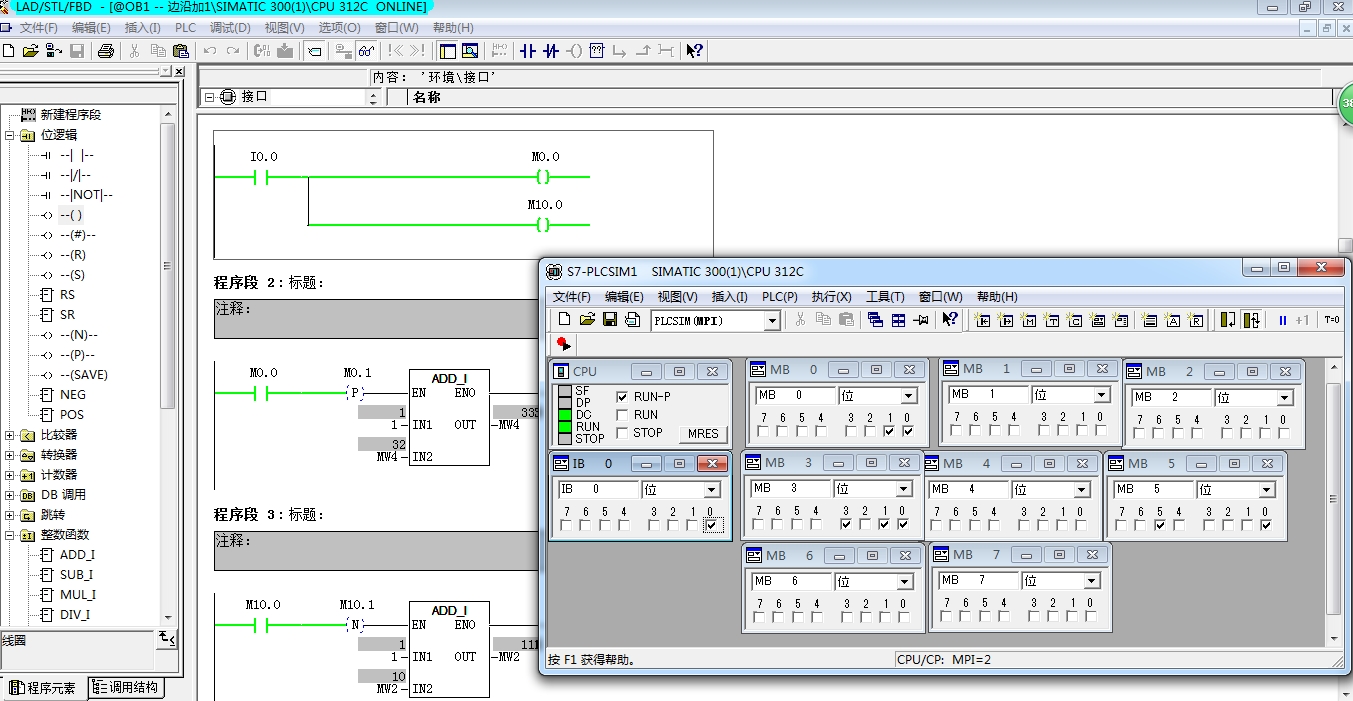Open the PLCSIM(MPI) connection dropdown

[771, 321]
